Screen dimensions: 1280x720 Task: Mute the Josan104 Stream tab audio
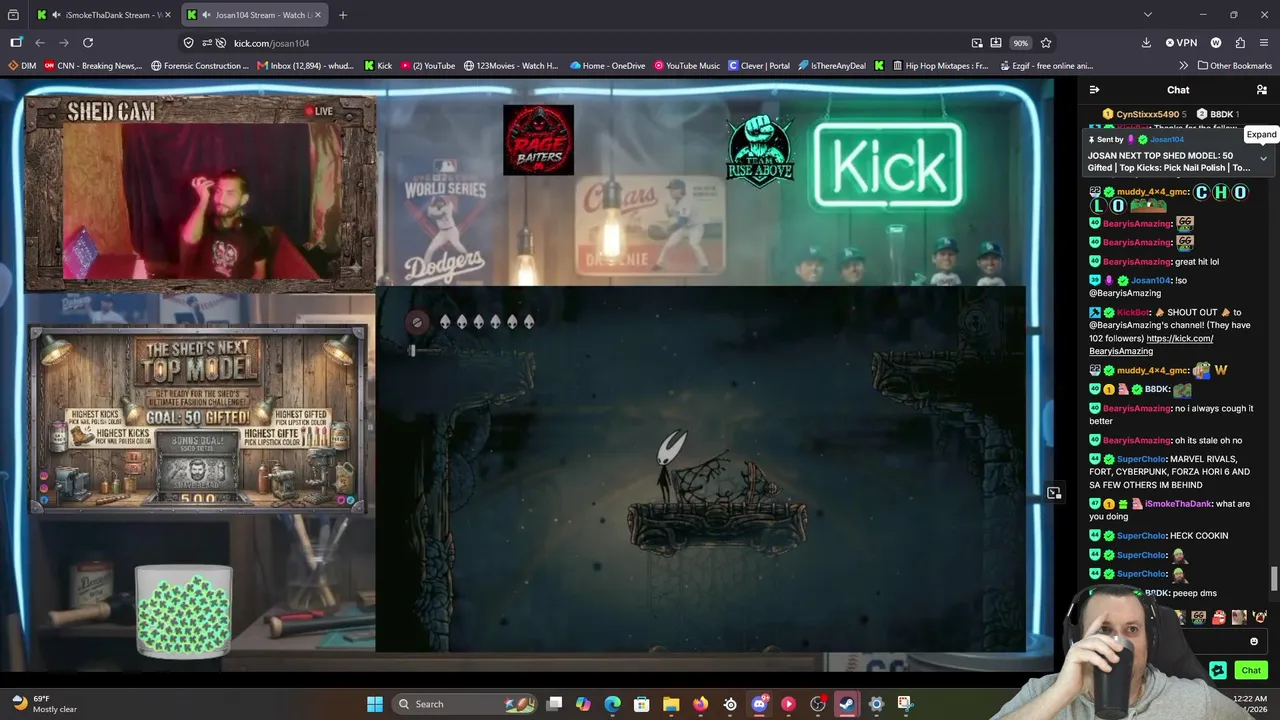pyautogui.click(x=206, y=15)
